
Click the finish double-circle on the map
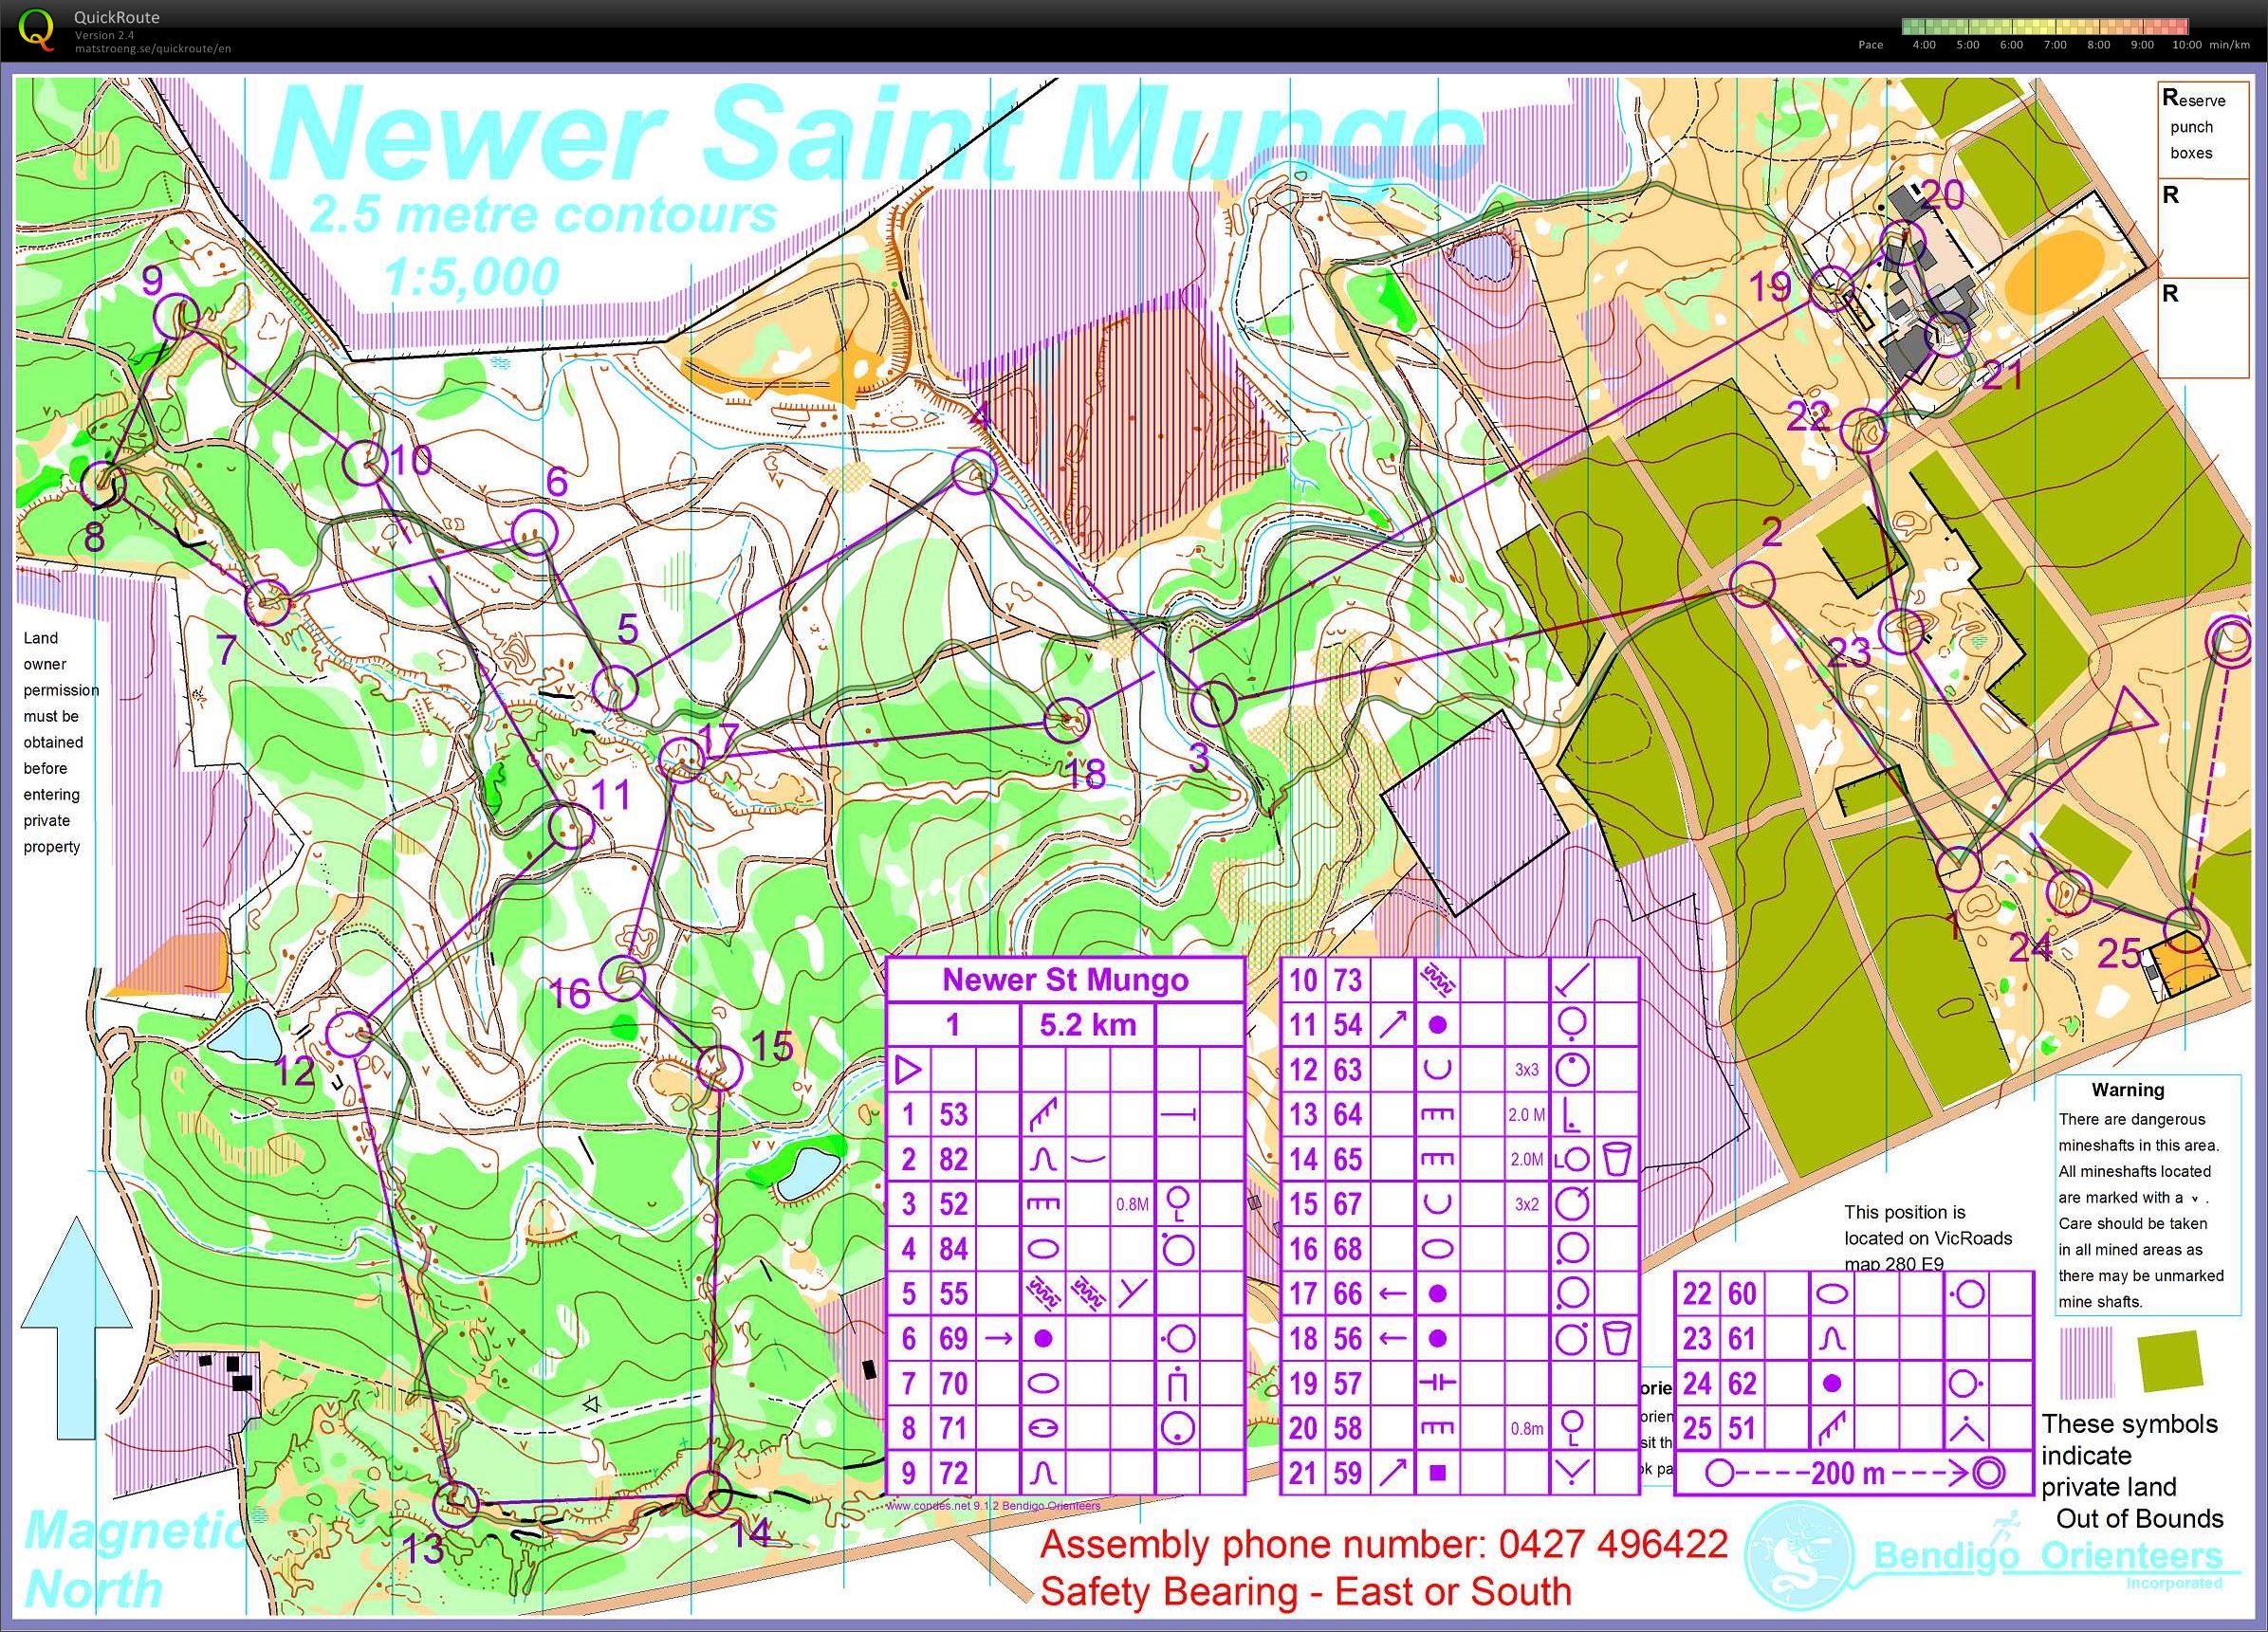[2229, 641]
